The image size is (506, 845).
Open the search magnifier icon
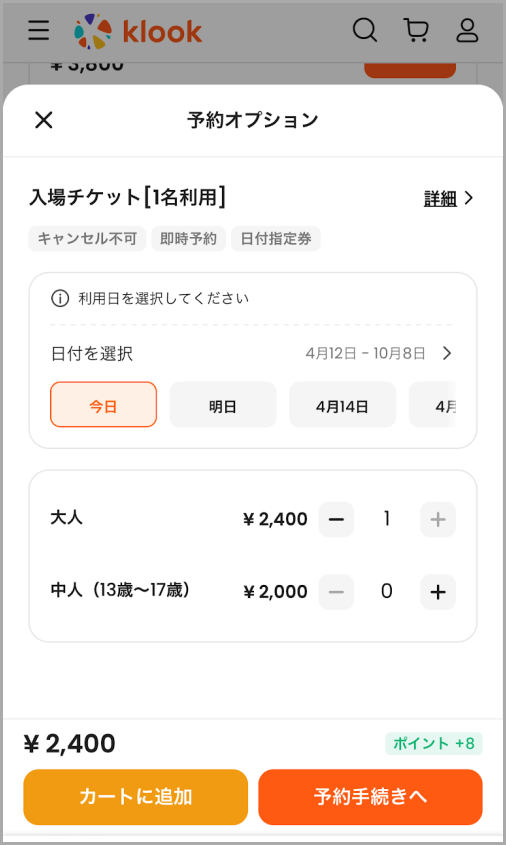365,30
